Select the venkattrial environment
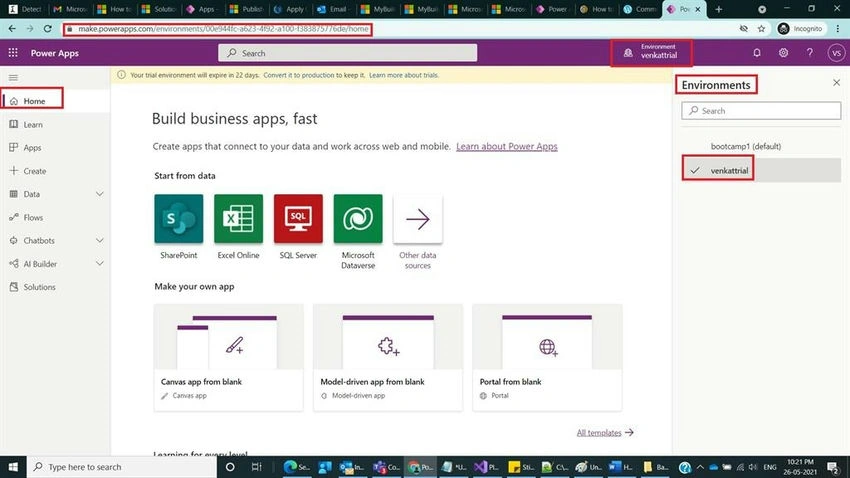Image resolution: width=850 pixels, height=478 pixels. 761,170
